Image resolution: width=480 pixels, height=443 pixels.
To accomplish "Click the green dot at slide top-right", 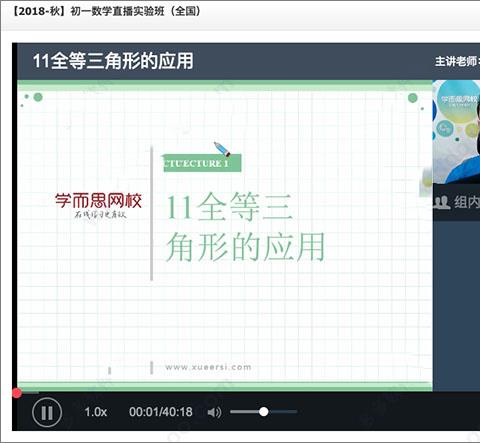I will pyautogui.click(x=413, y=98).
